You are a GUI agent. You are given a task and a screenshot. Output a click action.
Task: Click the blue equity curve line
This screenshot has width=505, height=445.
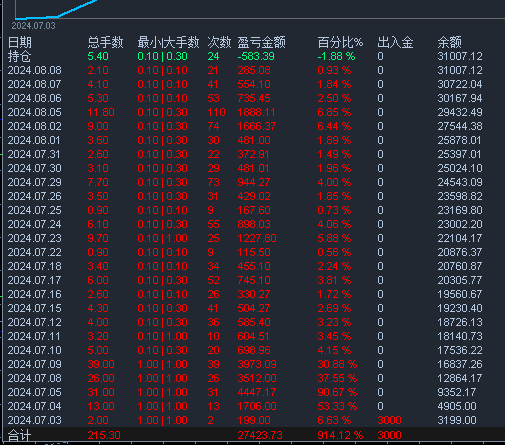[x=57, y=10]
